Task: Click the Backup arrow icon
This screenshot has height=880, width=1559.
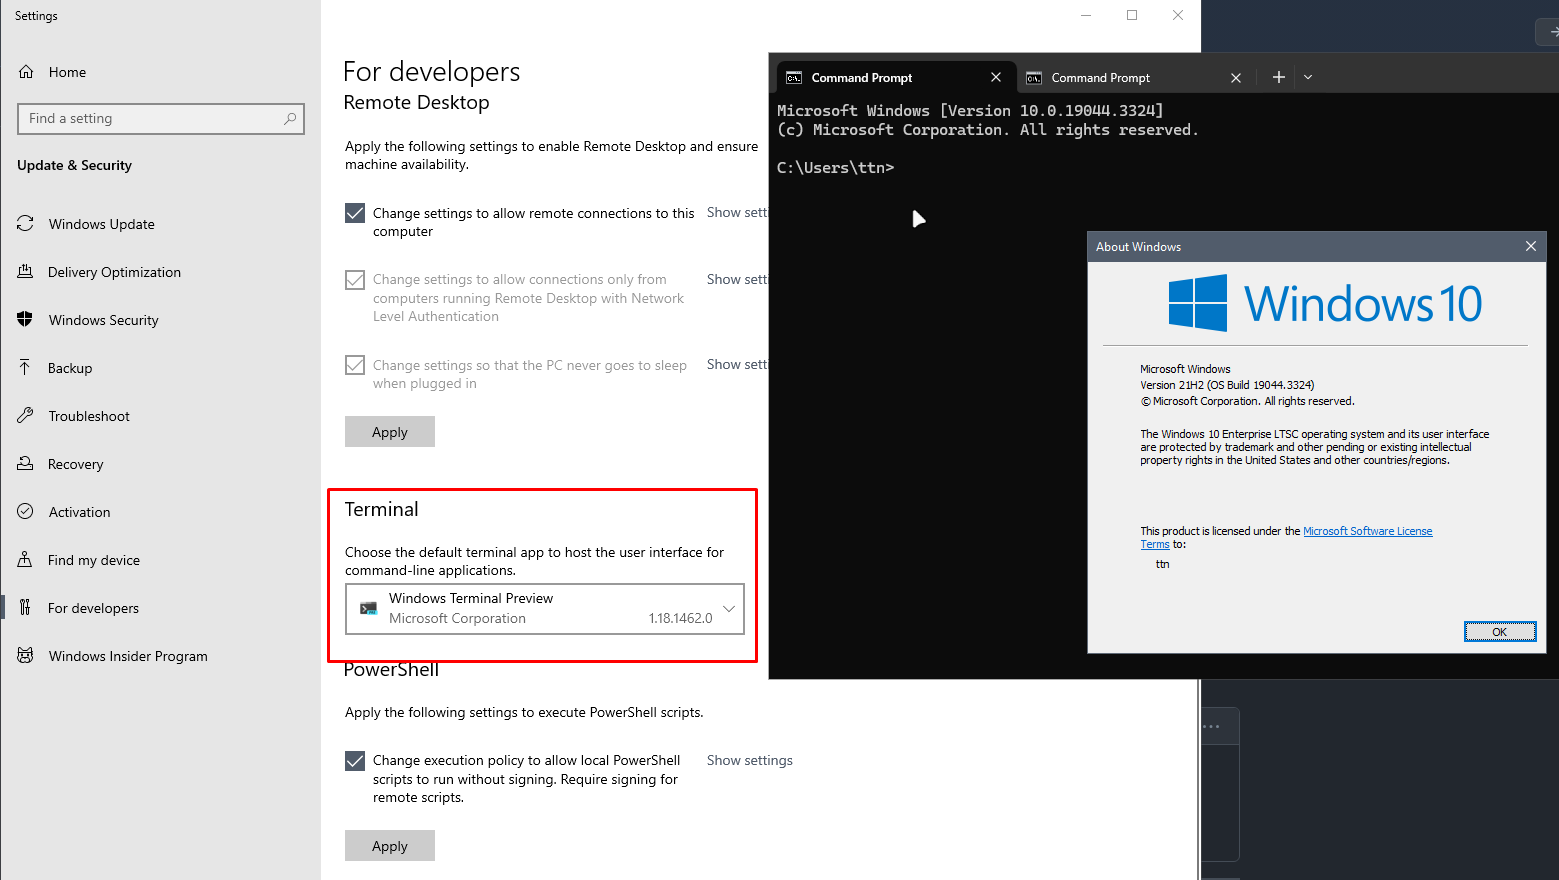Action: pos(26,368)
